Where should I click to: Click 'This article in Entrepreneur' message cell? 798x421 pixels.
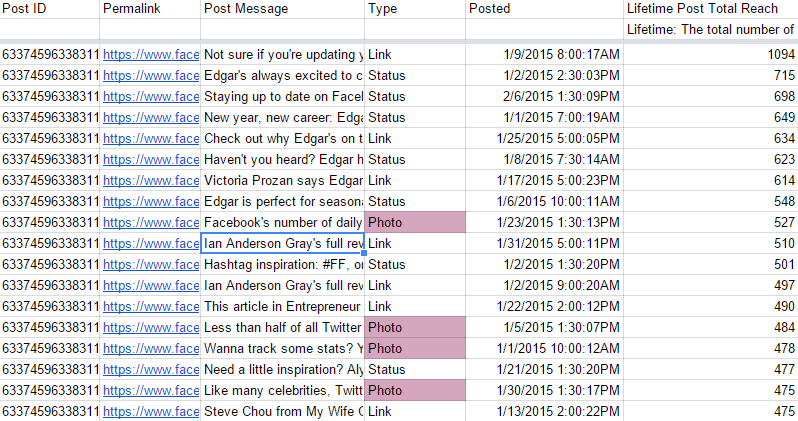click(x=282, y=306)
